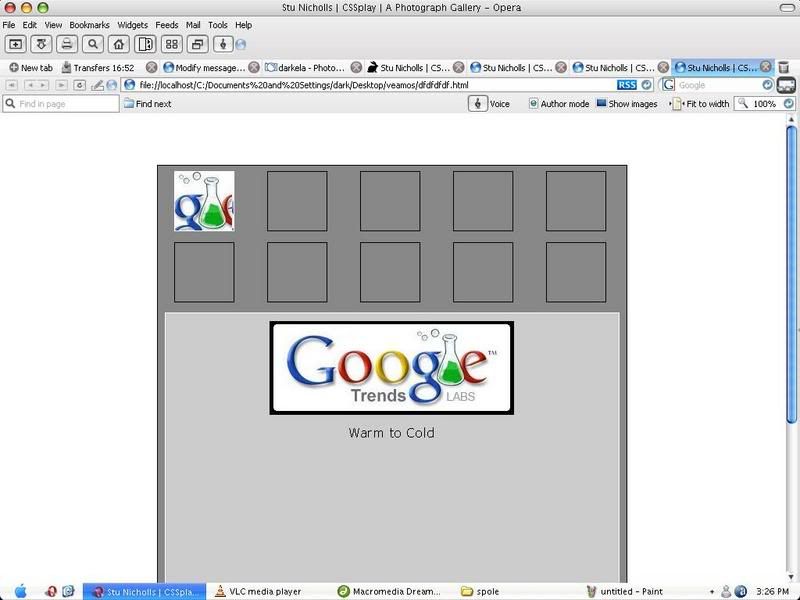Close the Transfers 16:52 tab
This screenshot has width=800, height=600.
tap(151, 67)
